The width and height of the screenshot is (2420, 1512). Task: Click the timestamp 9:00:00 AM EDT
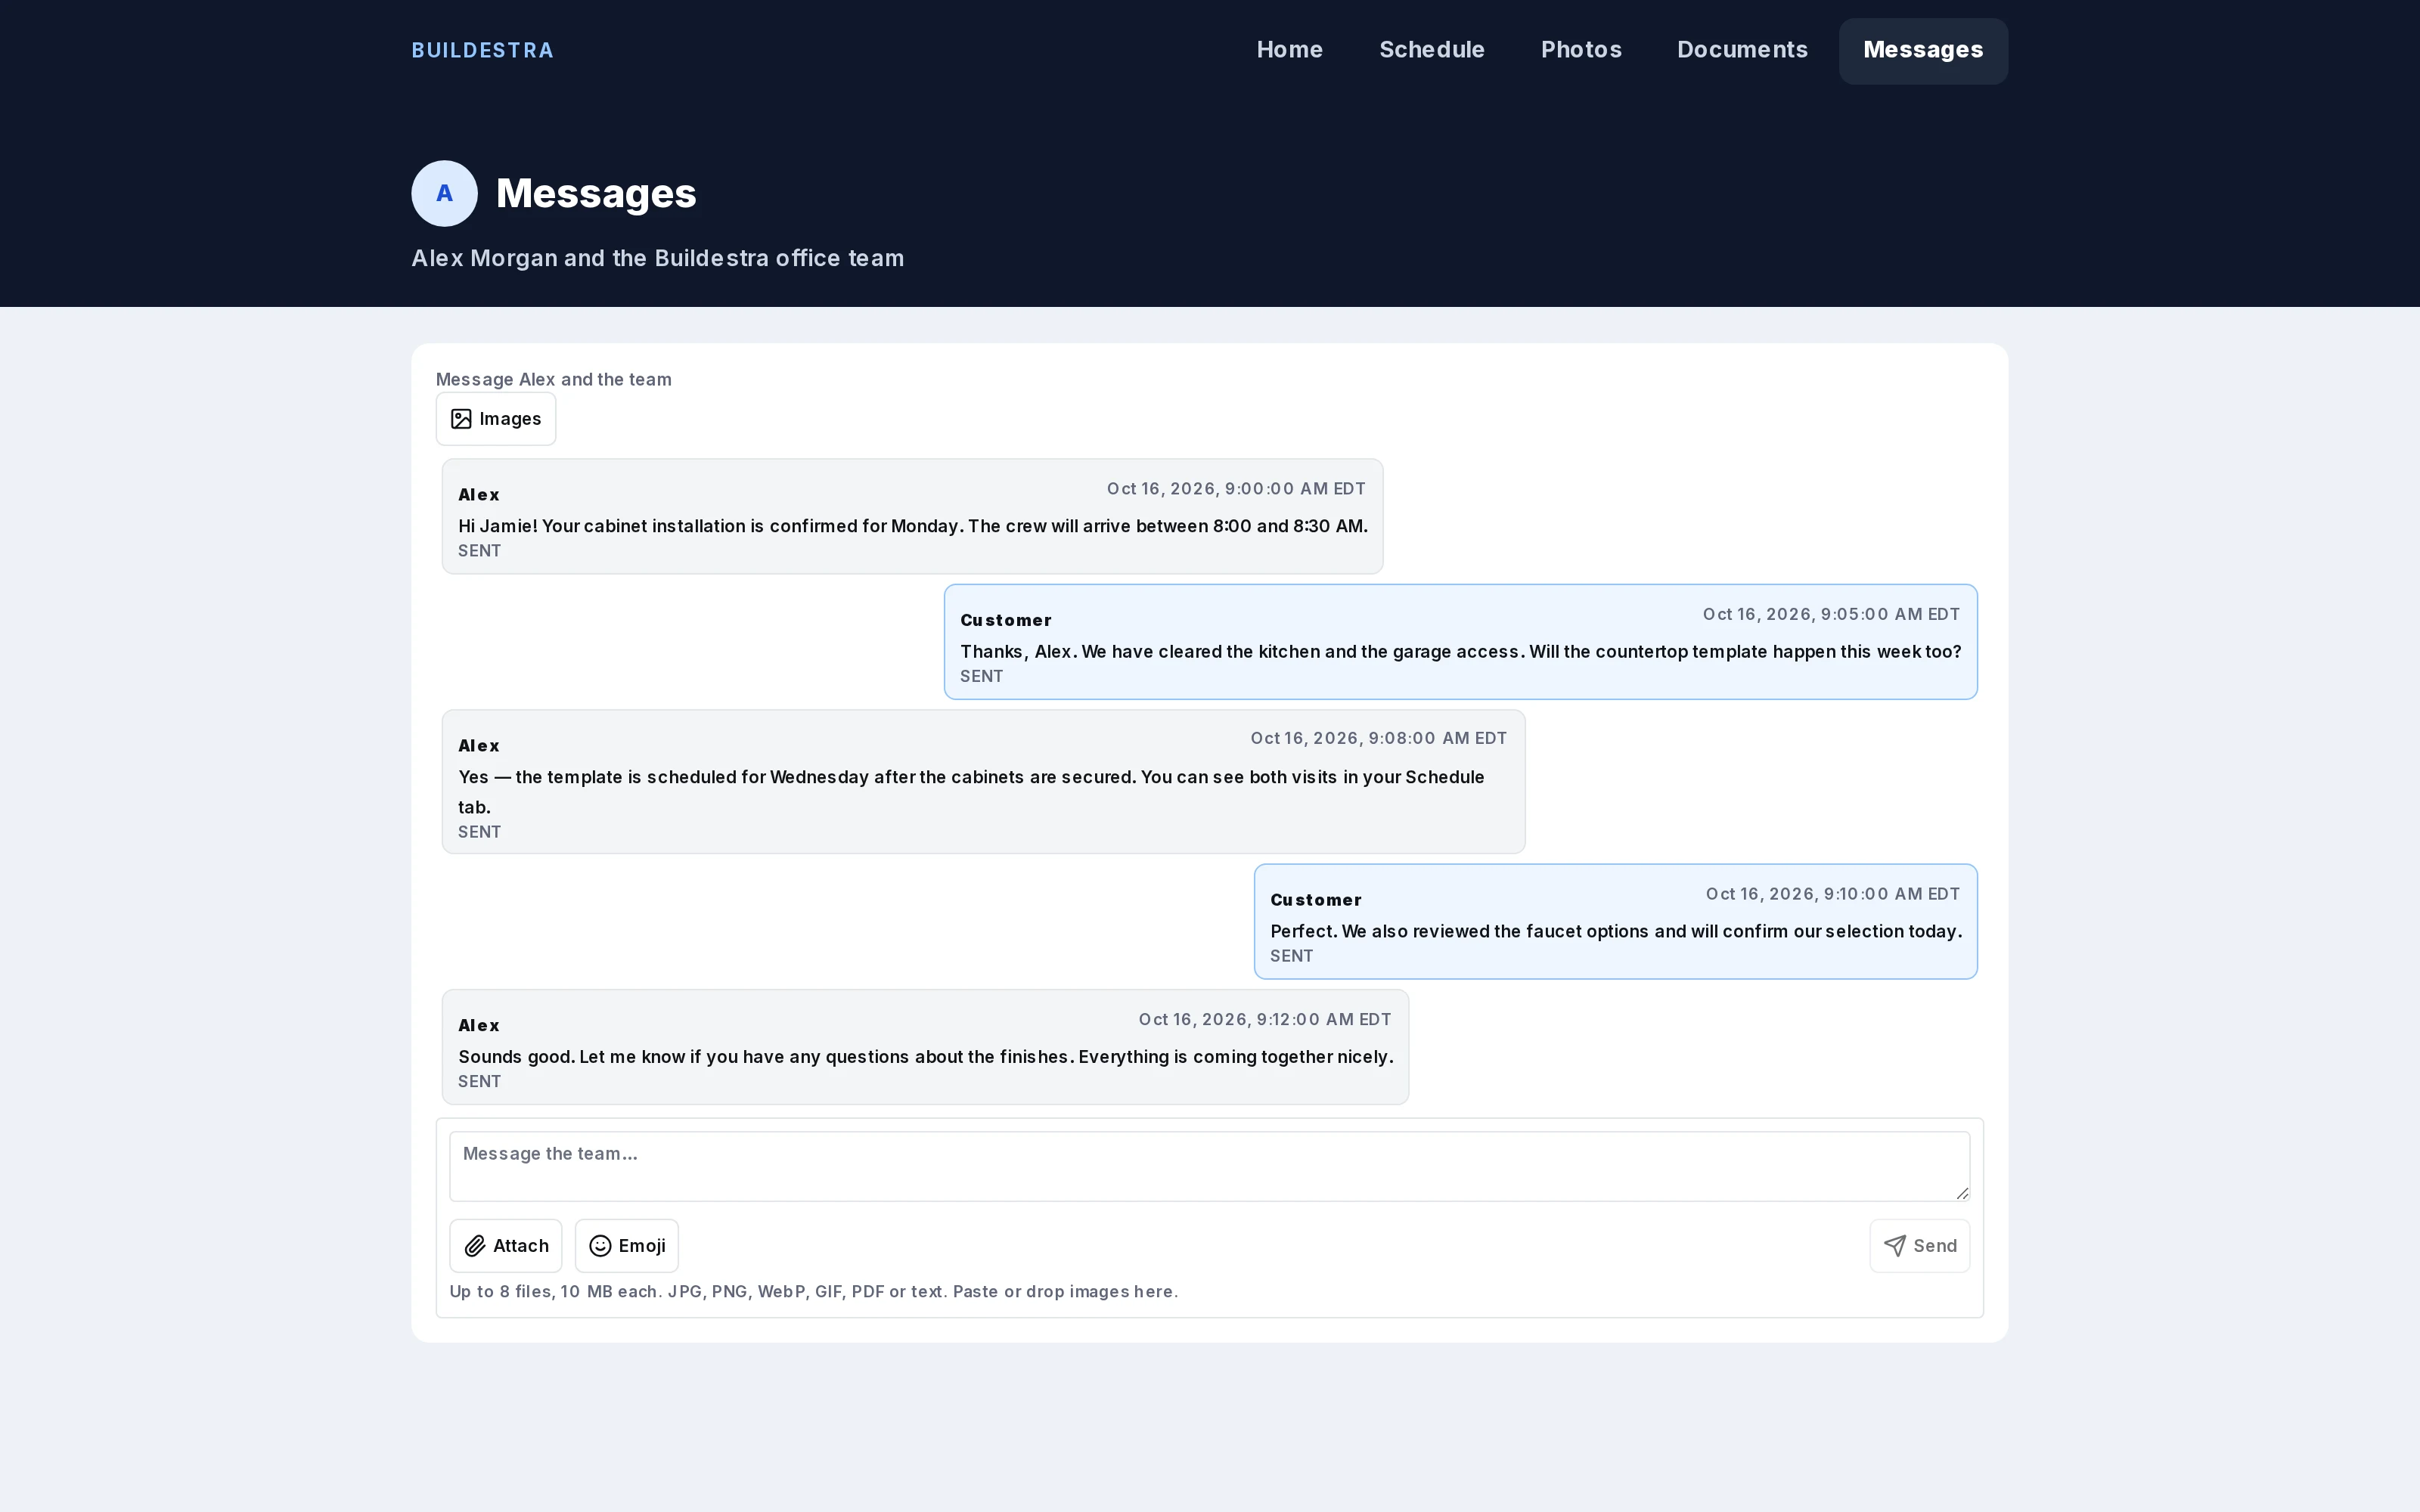pos(1236,489)
